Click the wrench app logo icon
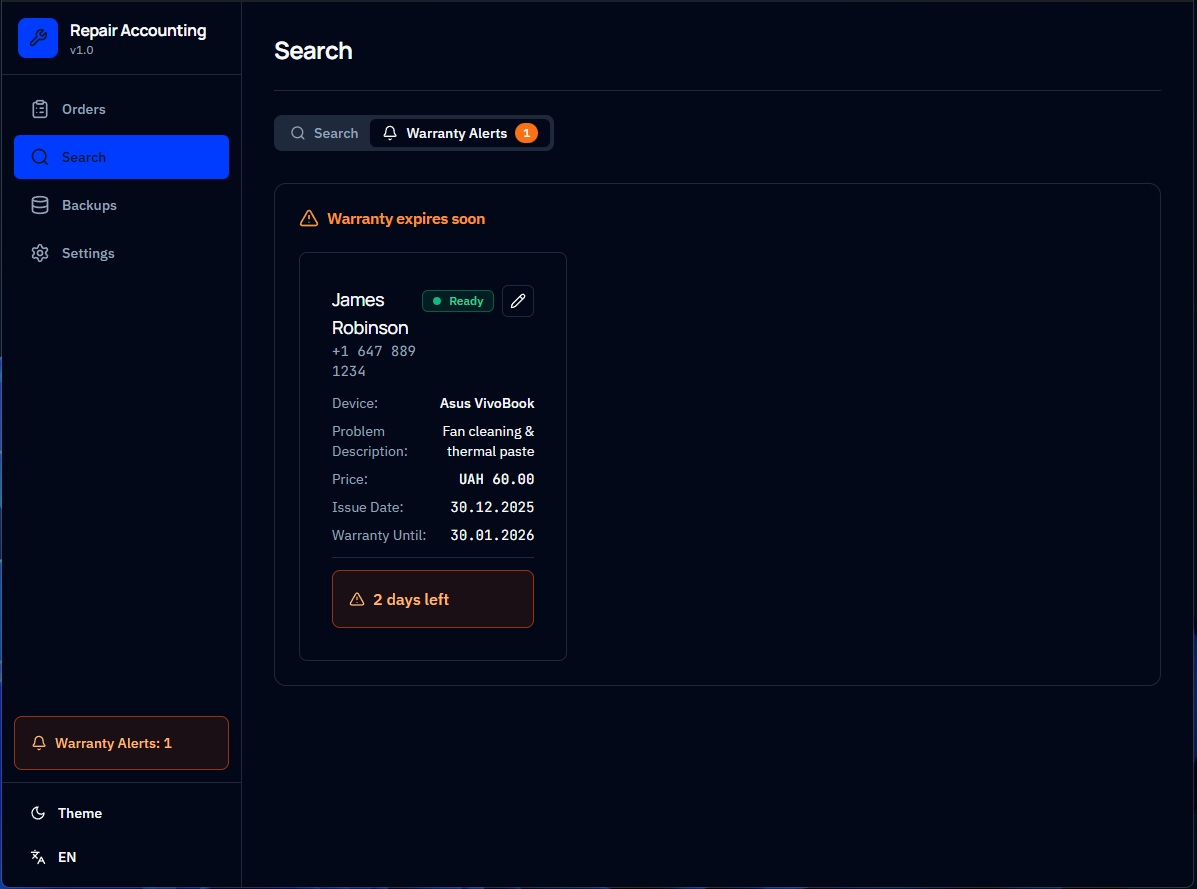Screen dimensions: 1197x889 pos(38,38)
